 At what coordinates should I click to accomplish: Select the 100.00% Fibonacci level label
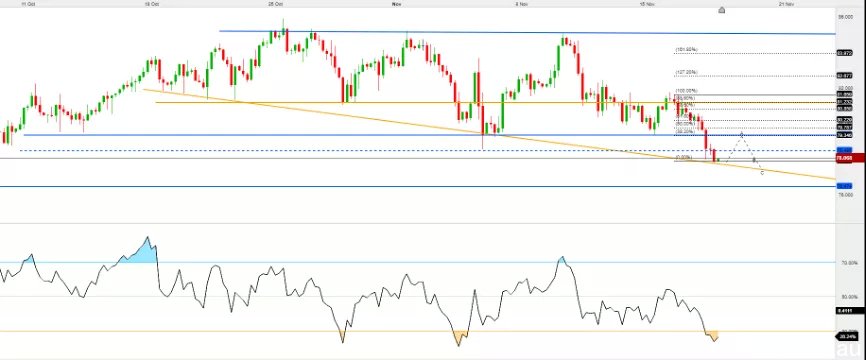(x=687, y=91)
